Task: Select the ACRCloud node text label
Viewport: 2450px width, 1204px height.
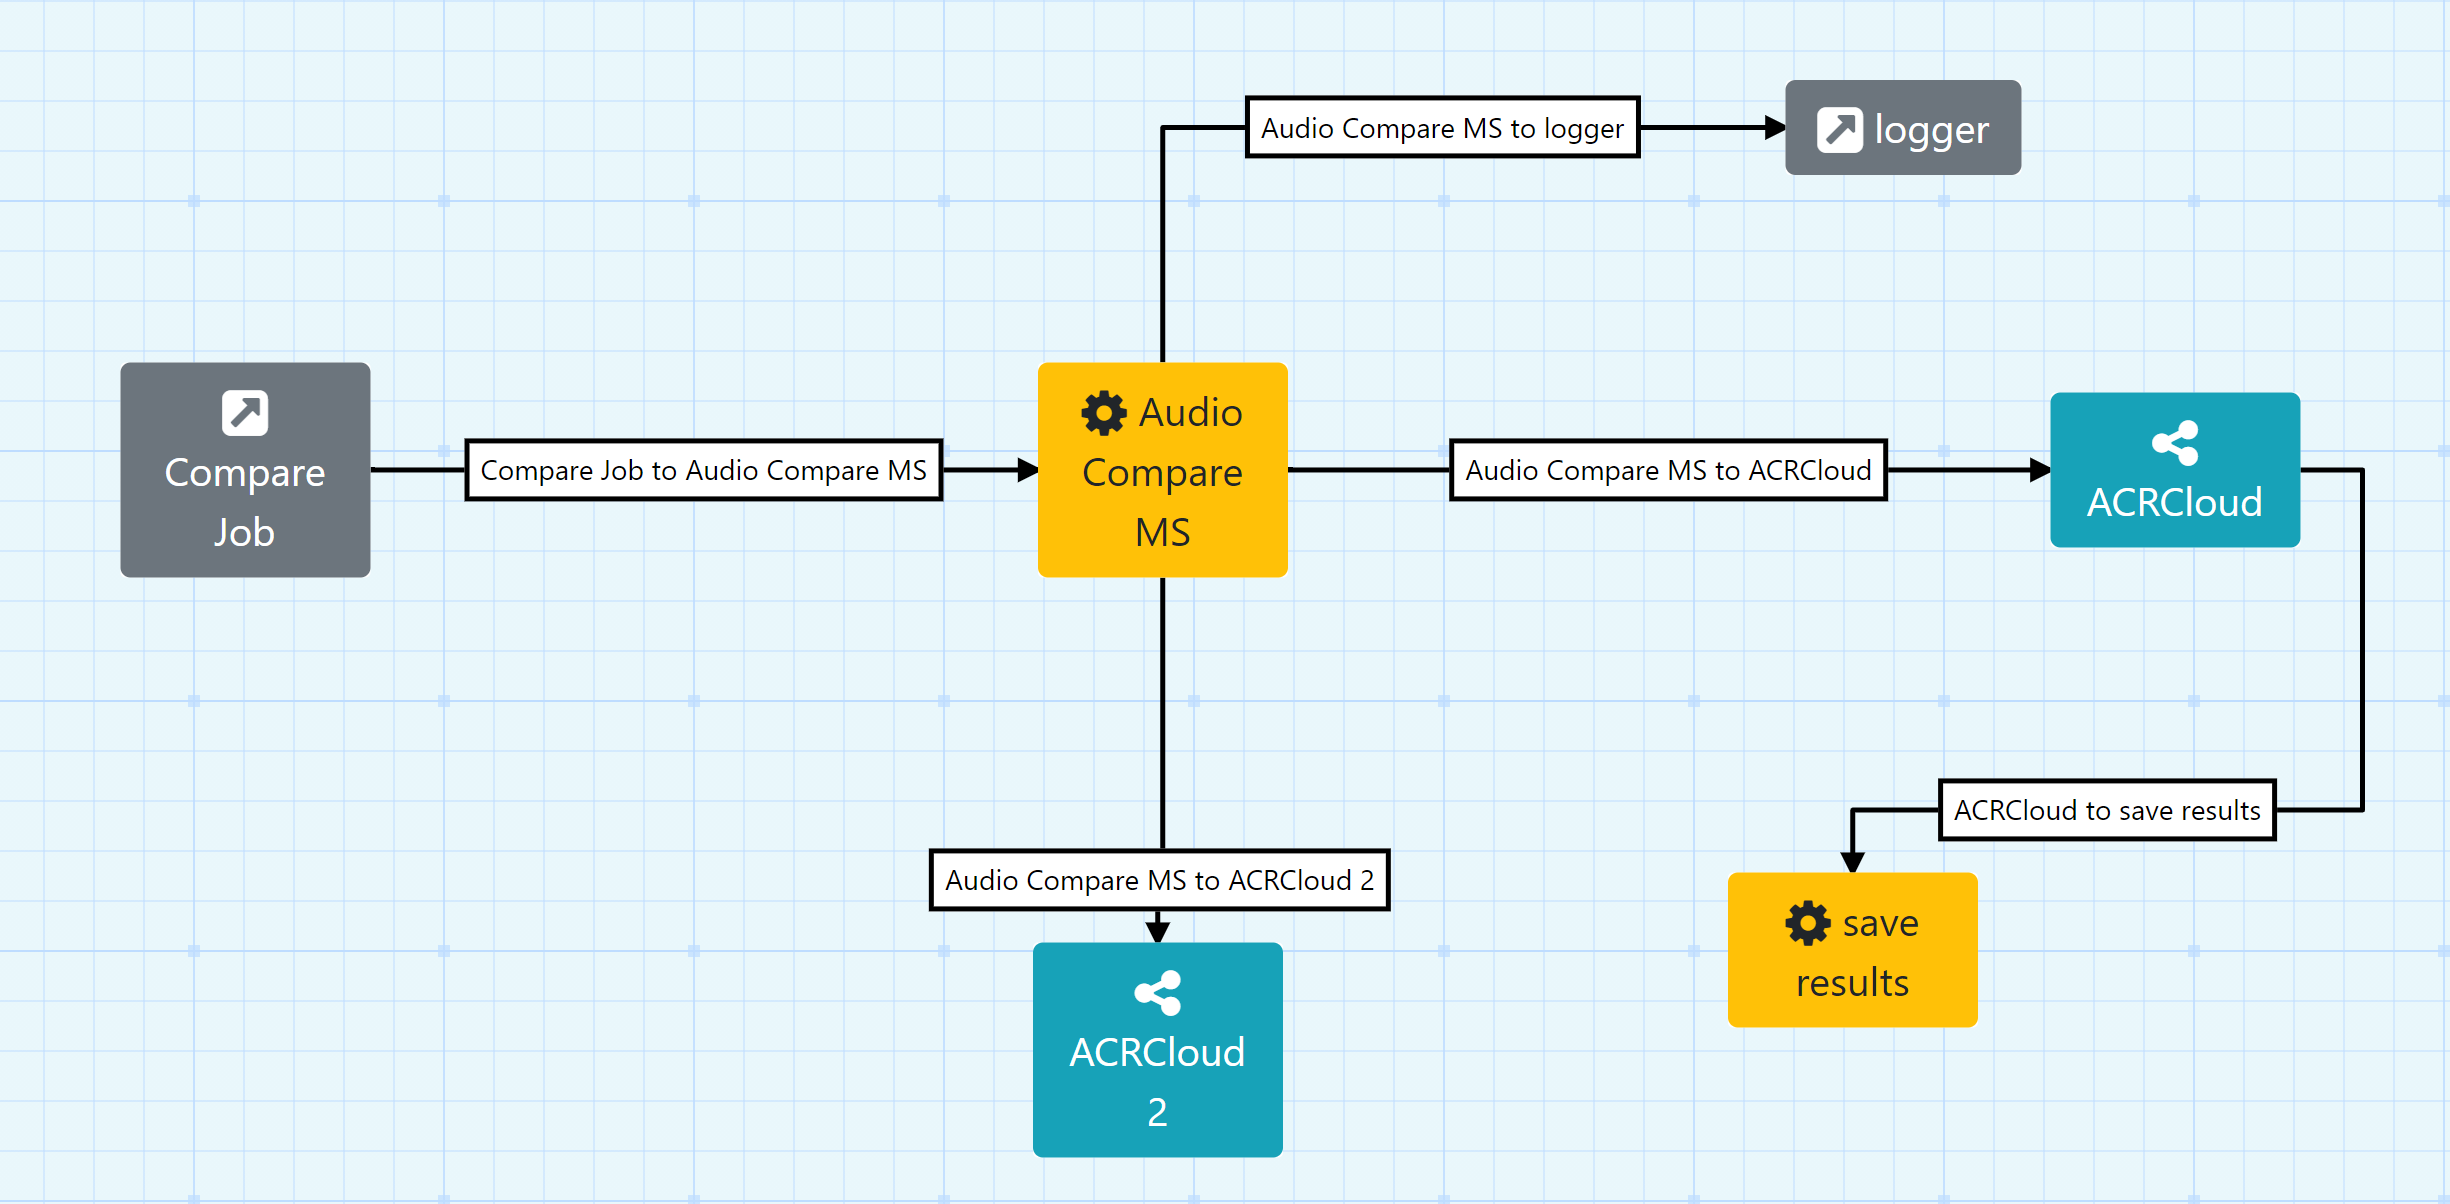Action: coord(2175,502)
